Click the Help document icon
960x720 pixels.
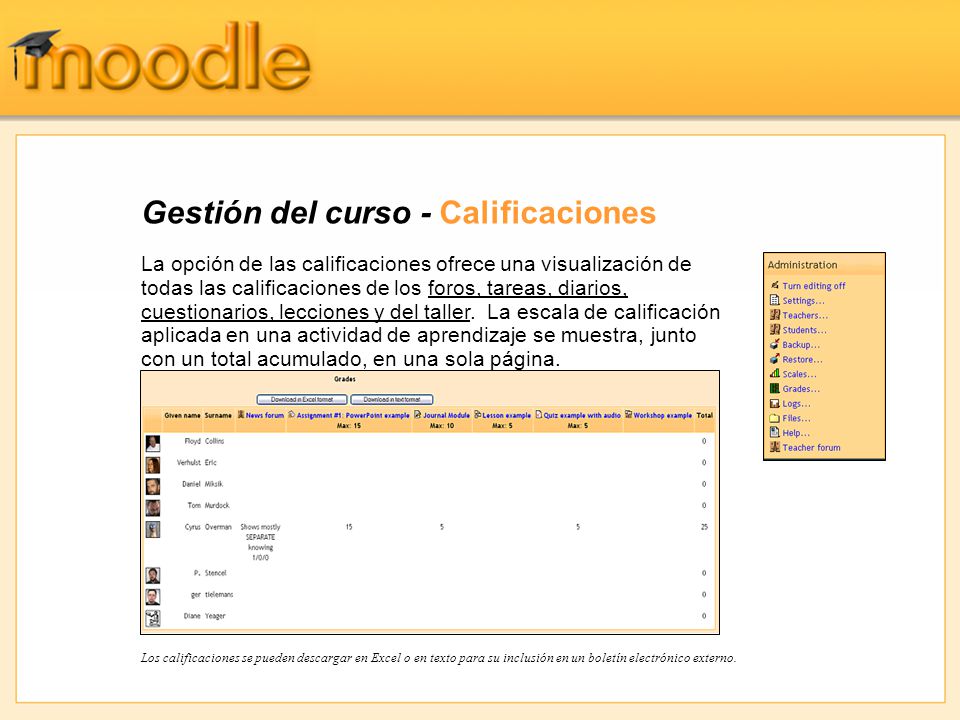pos(774,432)
